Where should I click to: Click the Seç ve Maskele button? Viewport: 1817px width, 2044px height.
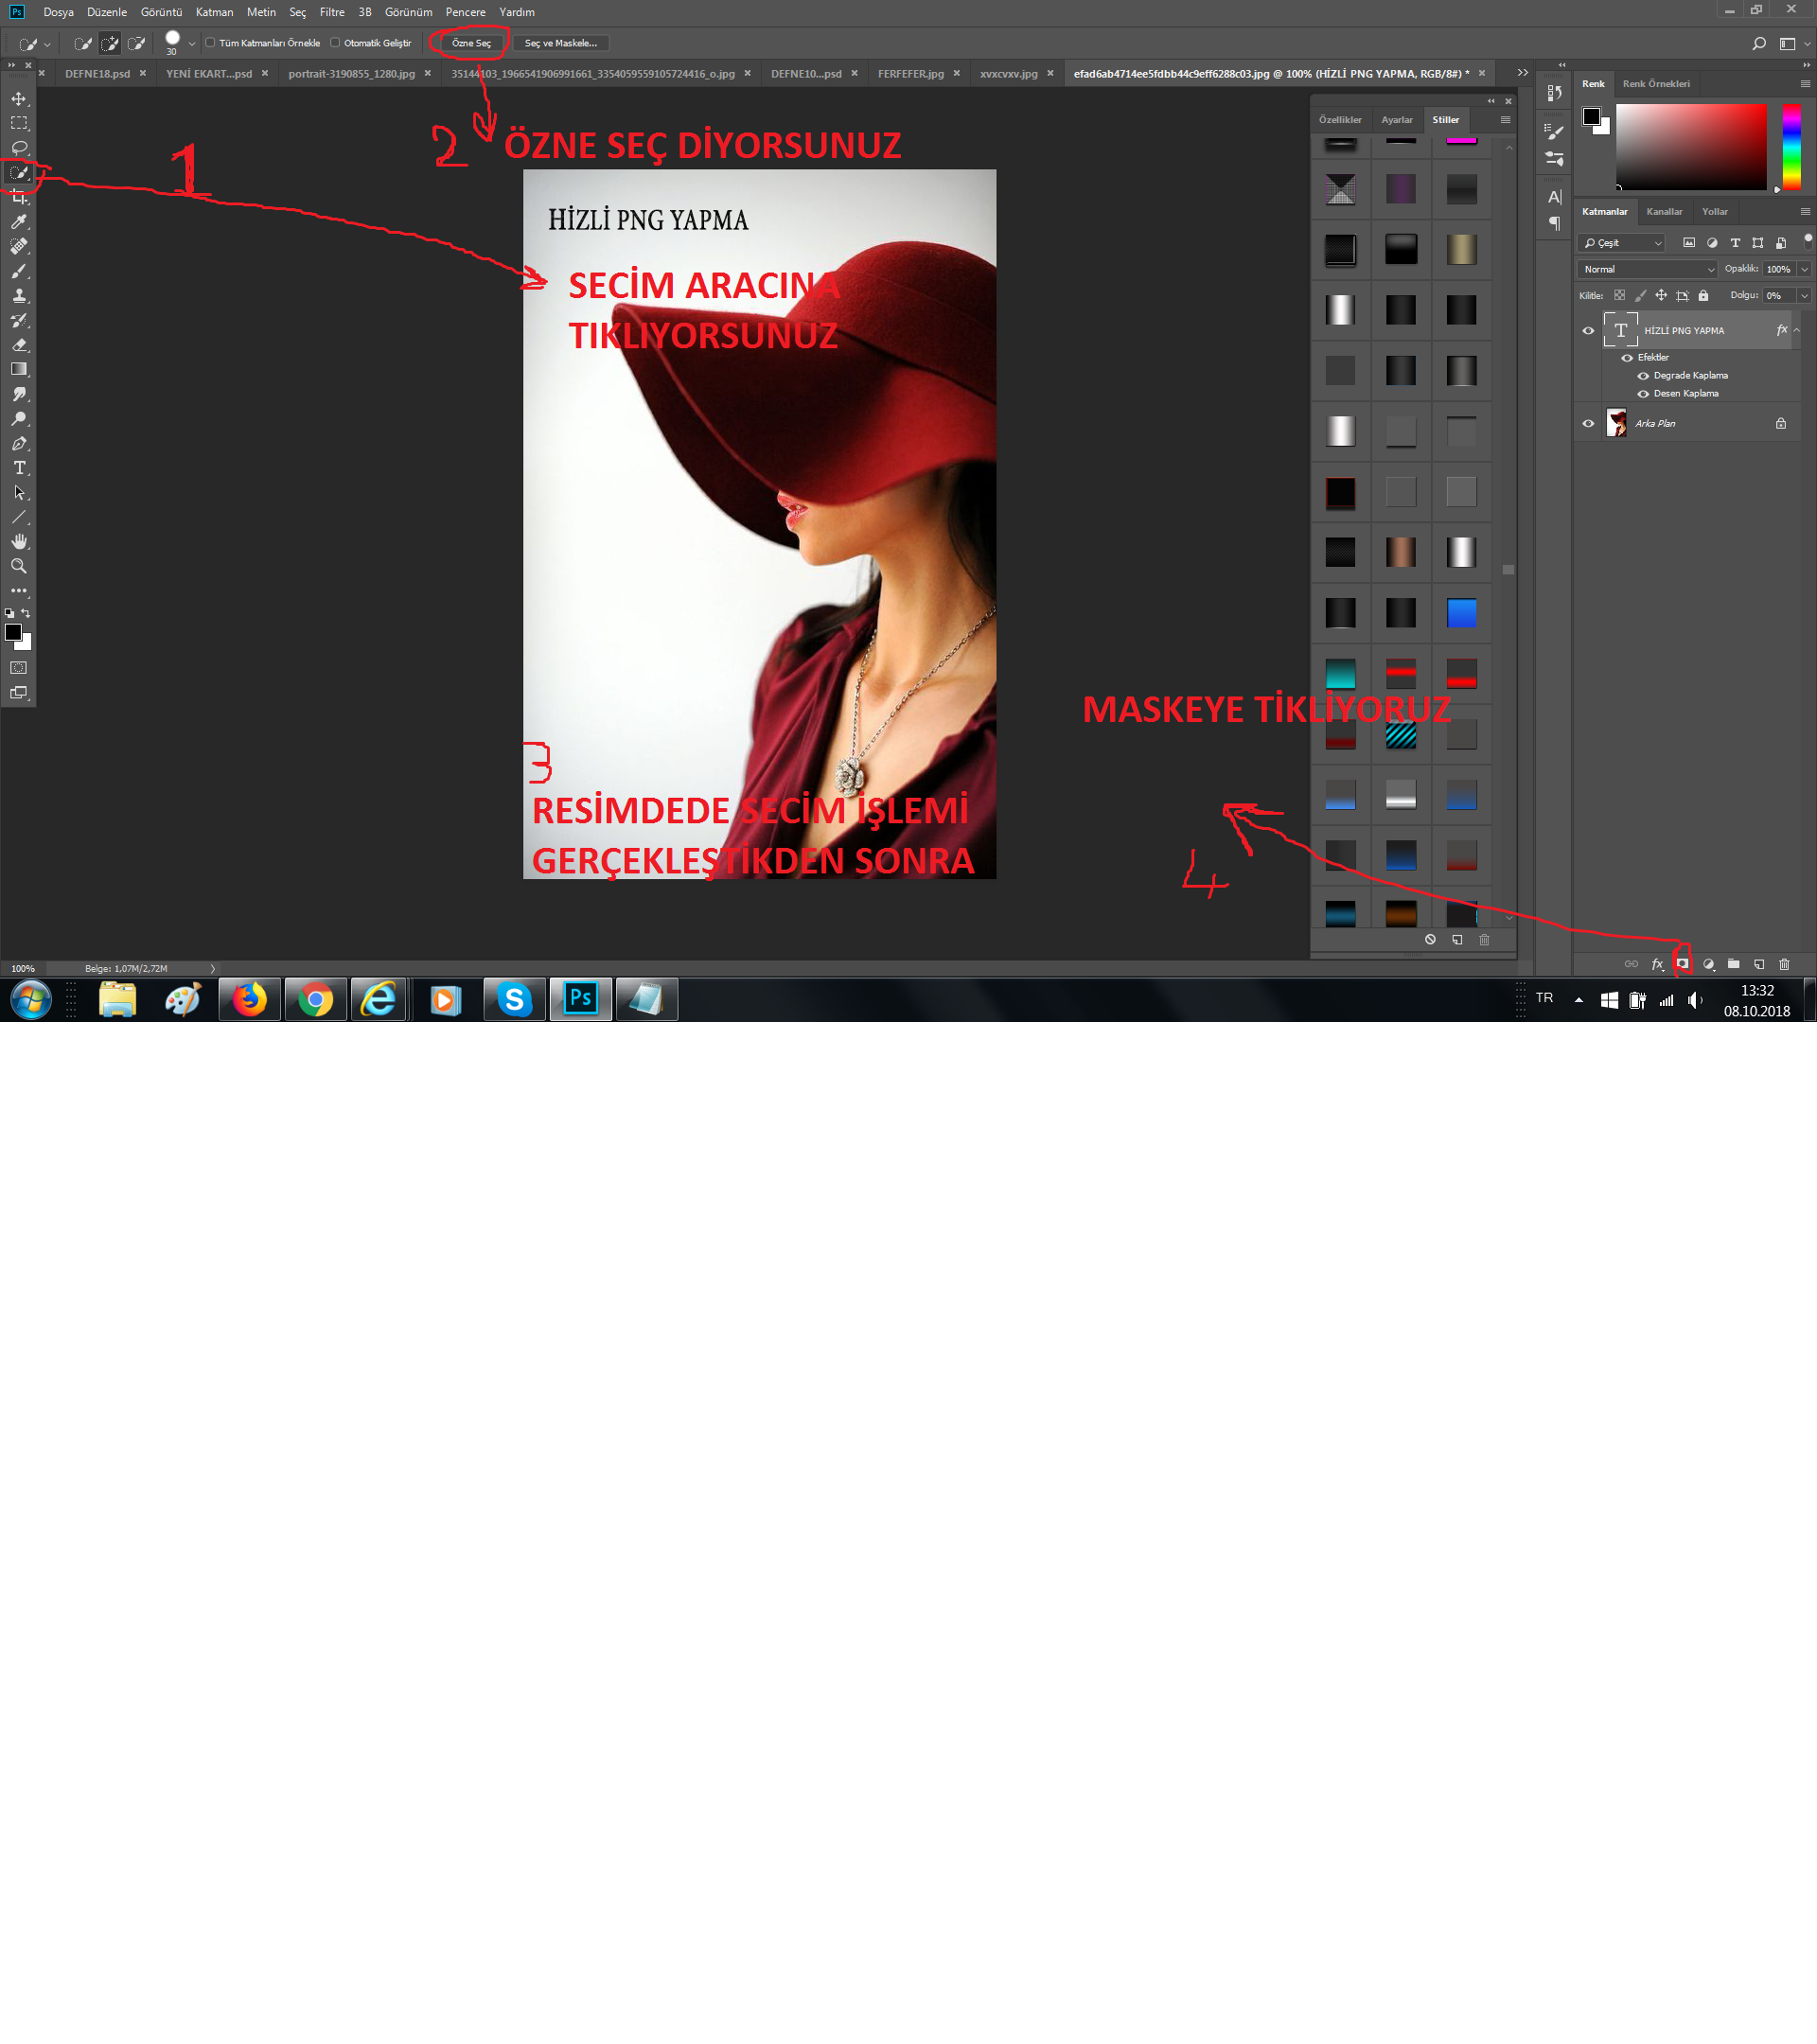coord(560,43)
